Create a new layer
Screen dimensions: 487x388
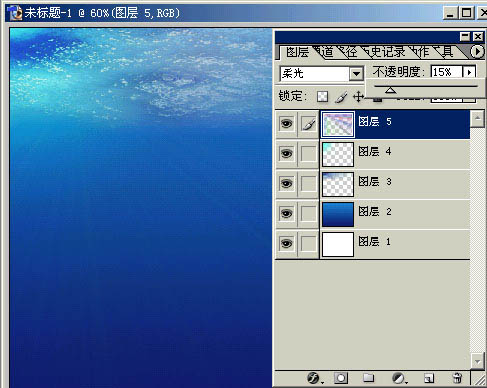tap(429, 378)
